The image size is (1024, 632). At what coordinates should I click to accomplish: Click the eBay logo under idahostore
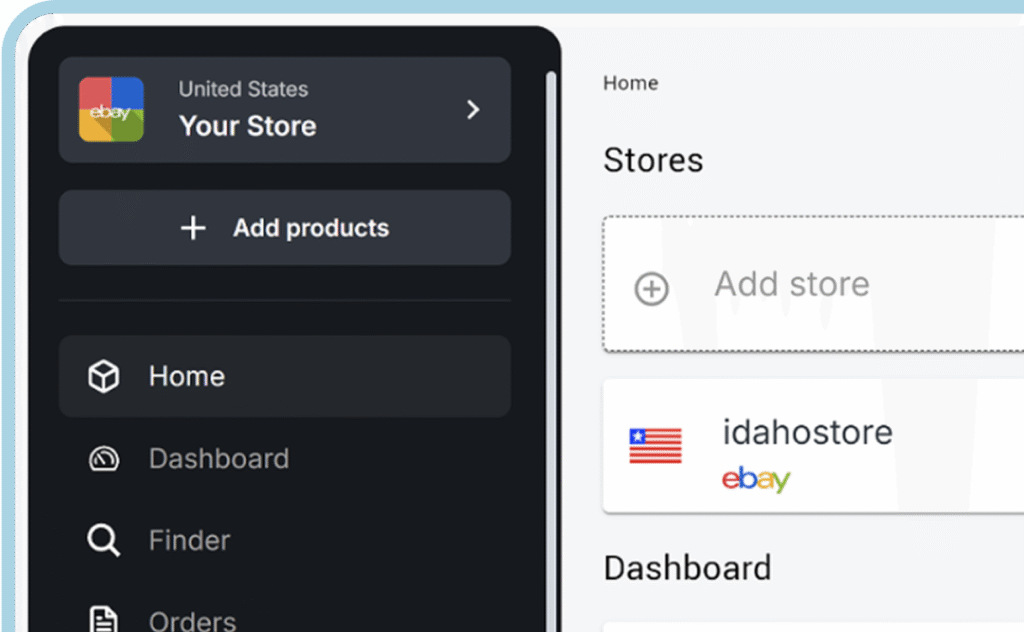(756, 479)
